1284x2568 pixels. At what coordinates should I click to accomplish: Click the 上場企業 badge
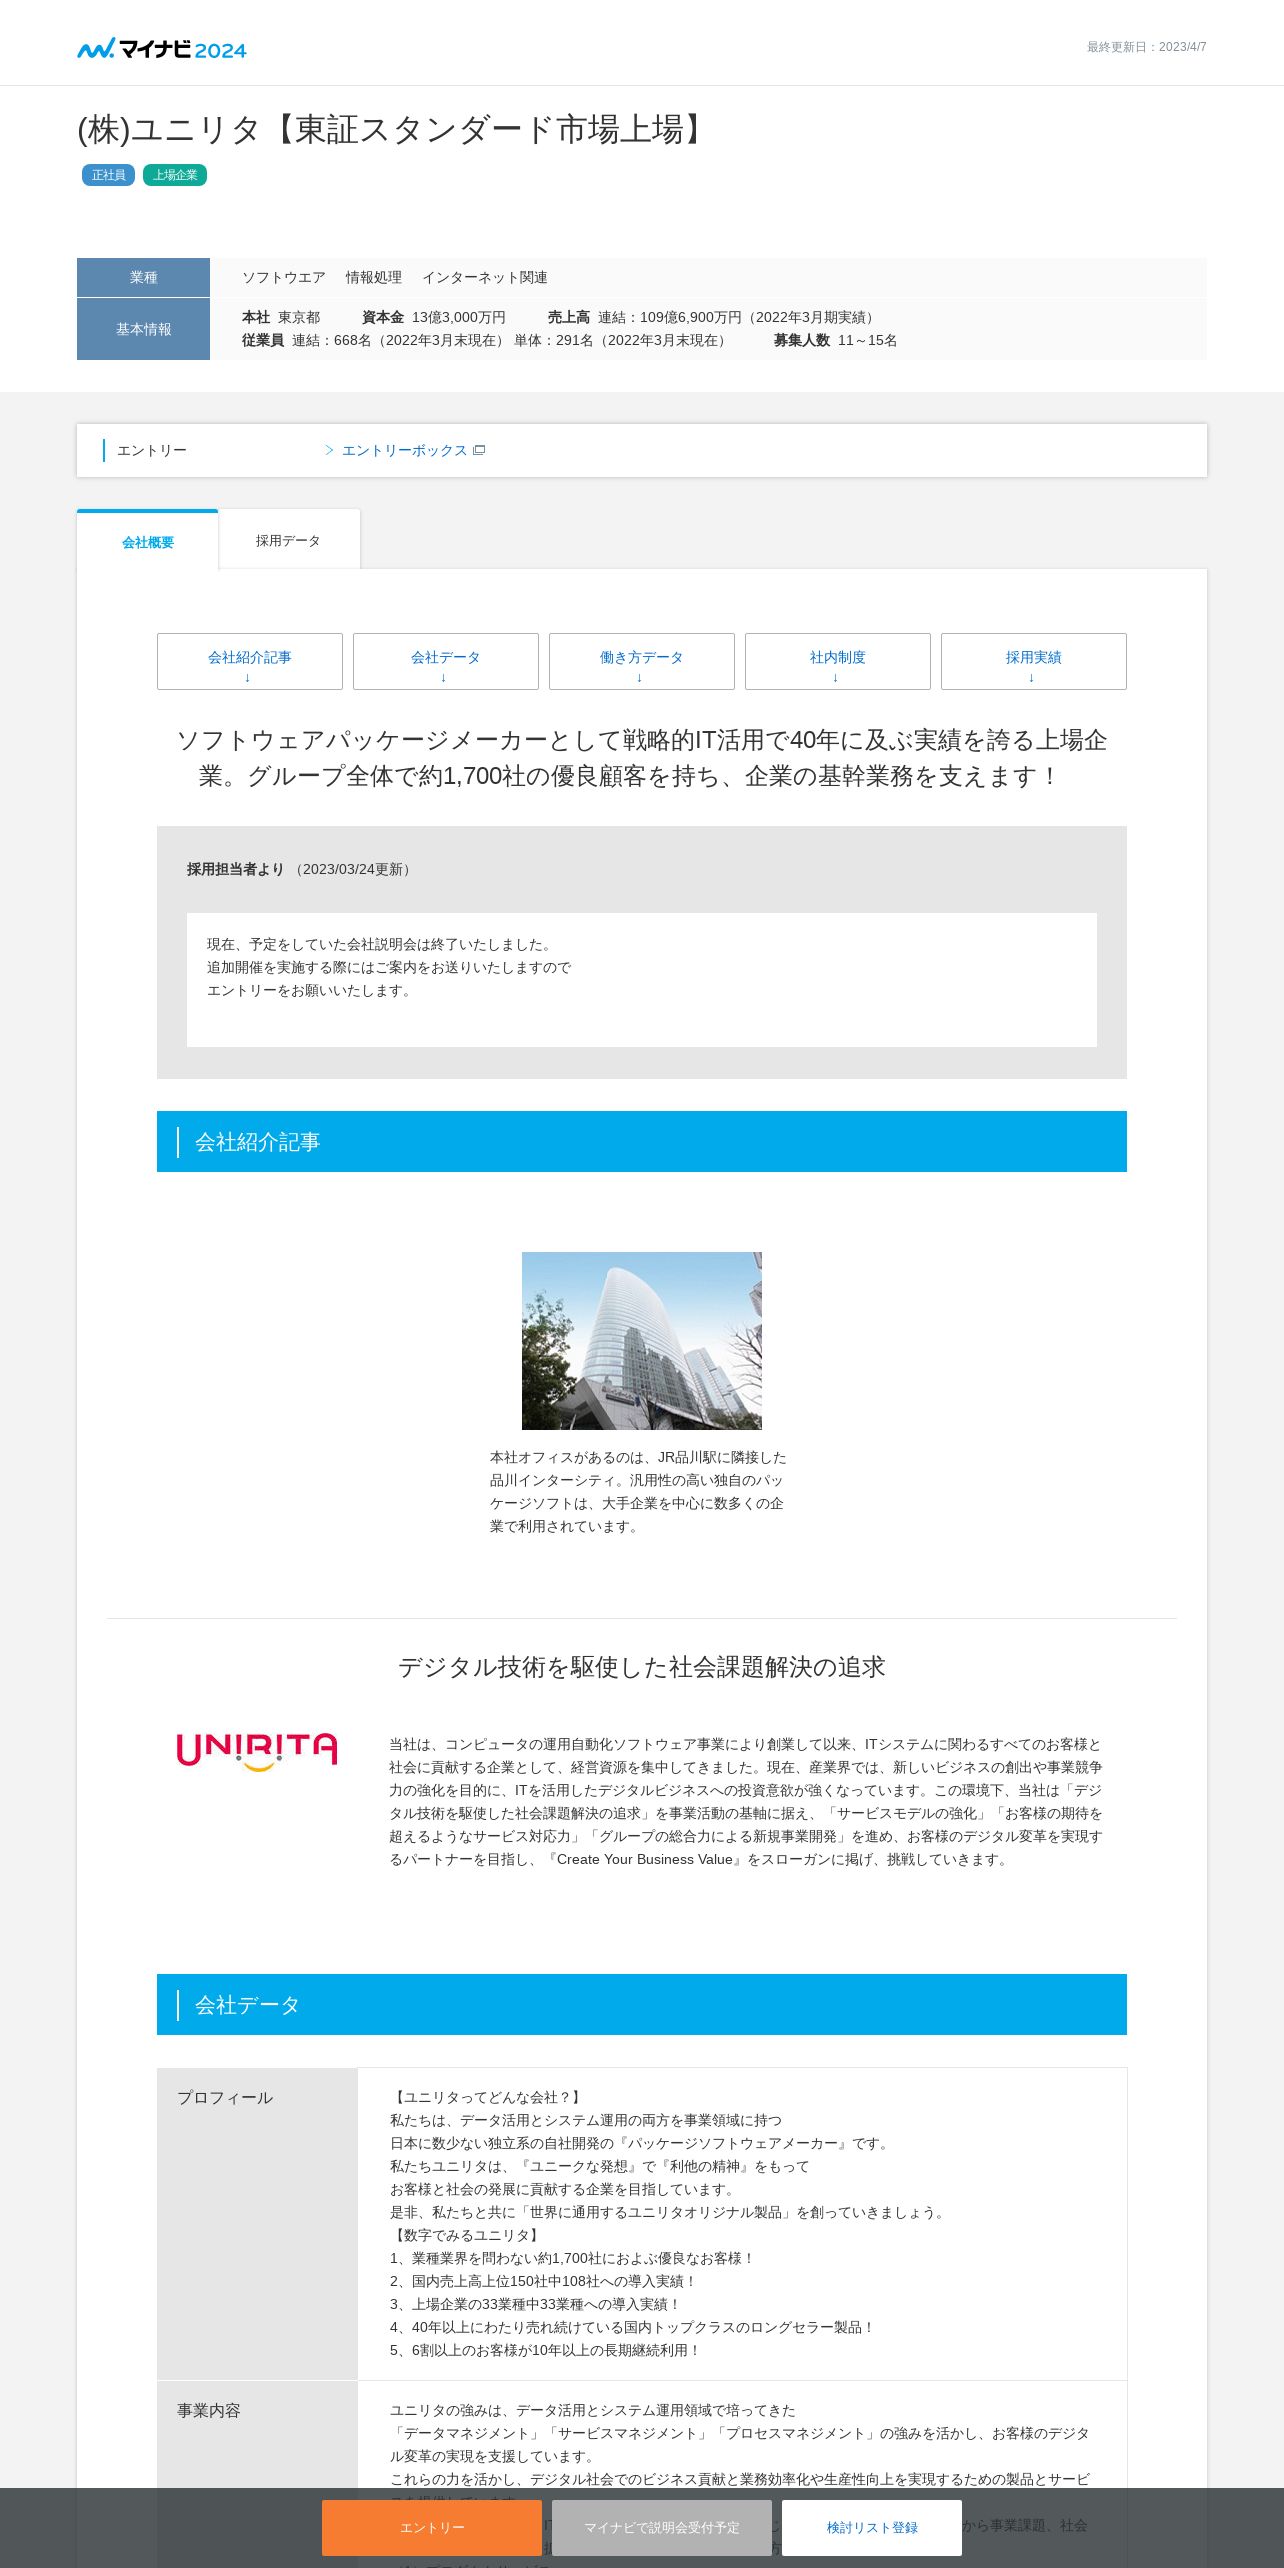coord(175,175)
